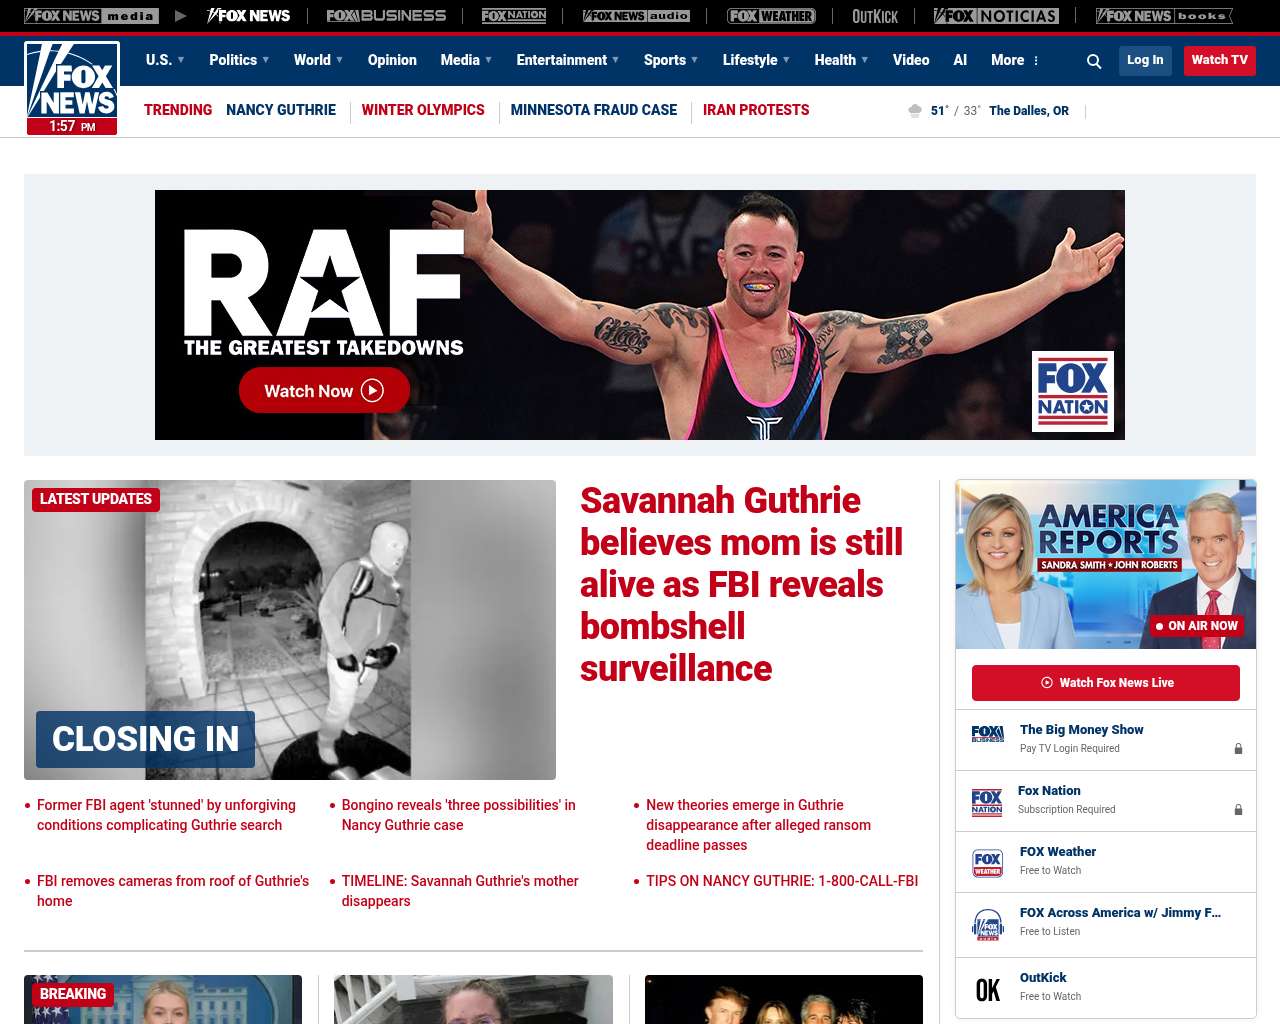This screenshot has width=1280, height=1024.
Task: Click the cloud weather icon
Action: click(915, 111)
